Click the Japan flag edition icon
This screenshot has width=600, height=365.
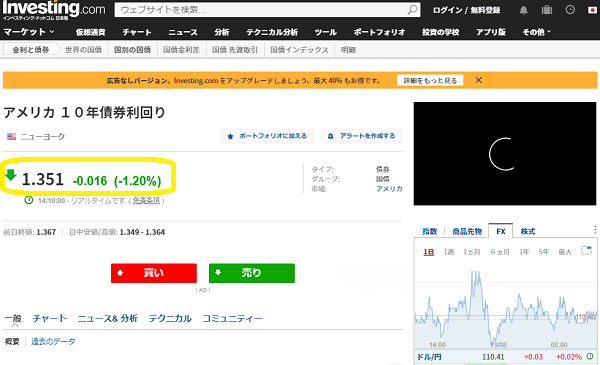[592, 10]
